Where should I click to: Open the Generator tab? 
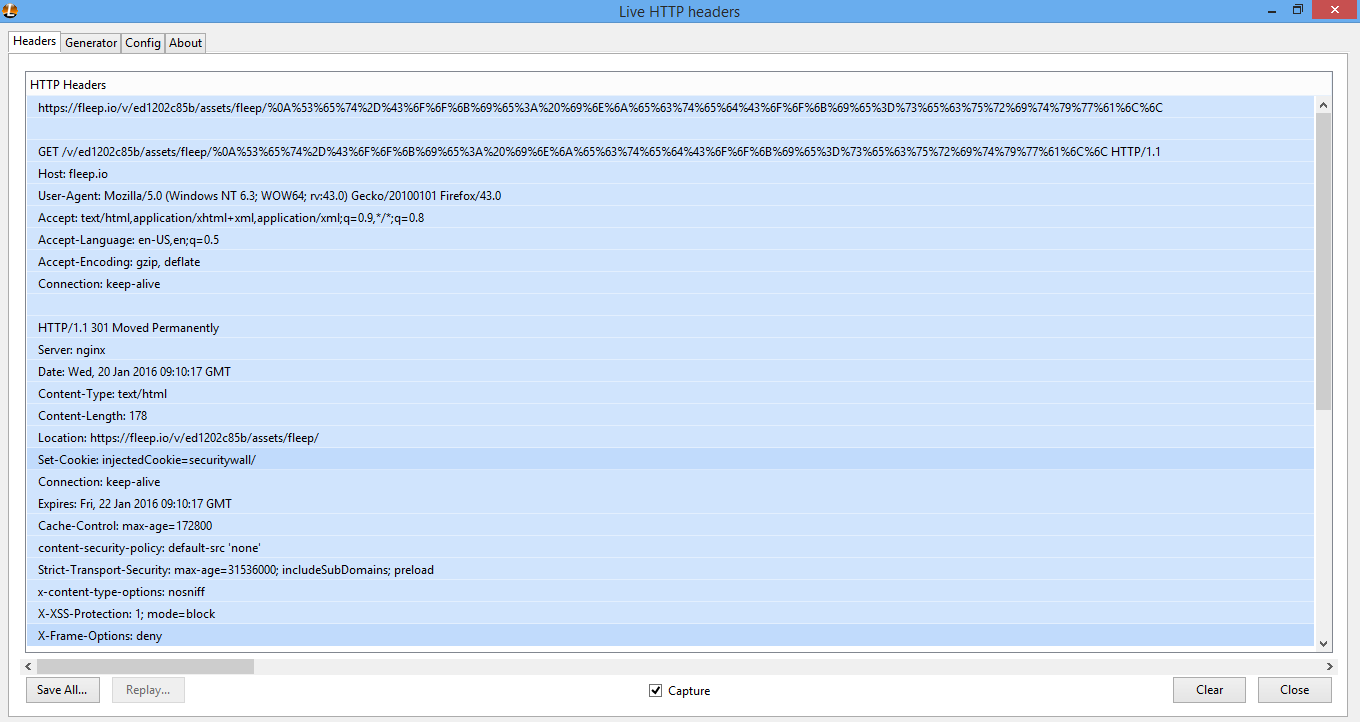[91, 43]
